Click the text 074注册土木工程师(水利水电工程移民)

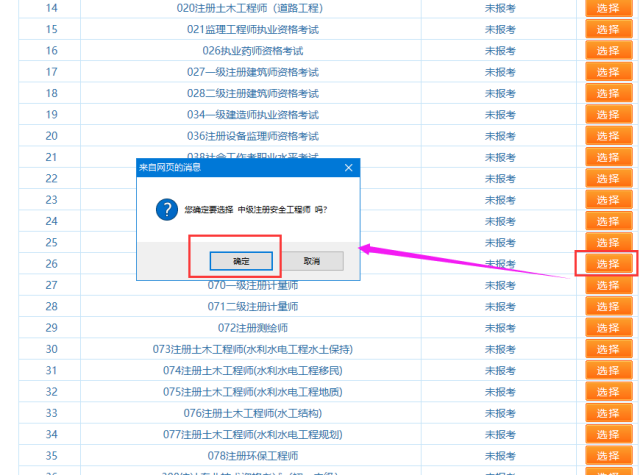(x=253, y=371)
